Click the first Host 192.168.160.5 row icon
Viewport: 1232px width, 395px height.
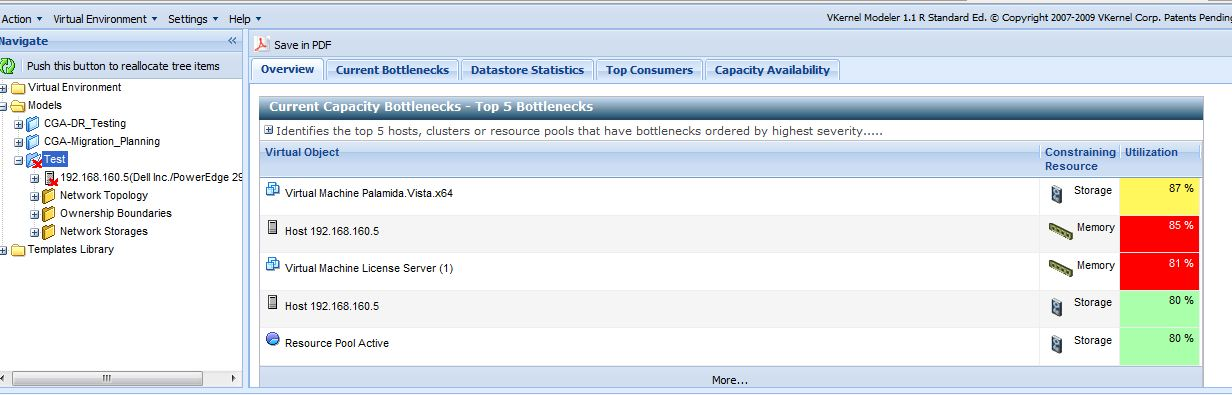(x=272, y=228)
